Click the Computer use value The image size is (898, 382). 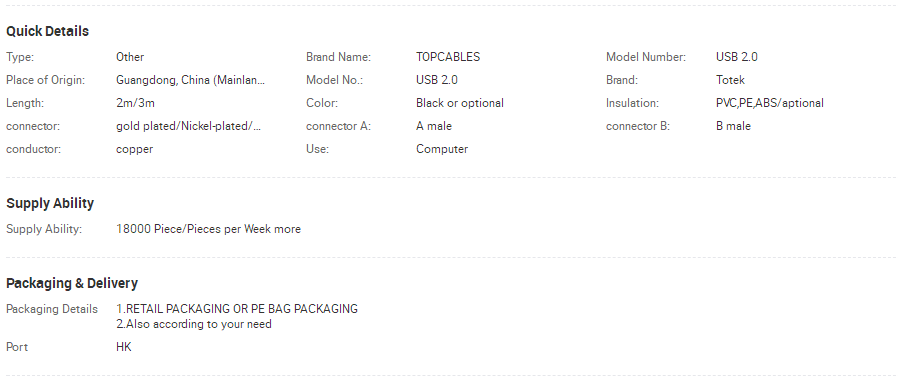(442, 149)
